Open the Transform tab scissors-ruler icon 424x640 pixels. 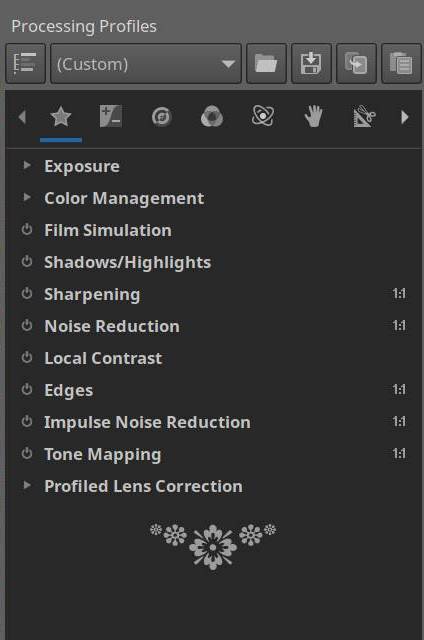(364, 117)
